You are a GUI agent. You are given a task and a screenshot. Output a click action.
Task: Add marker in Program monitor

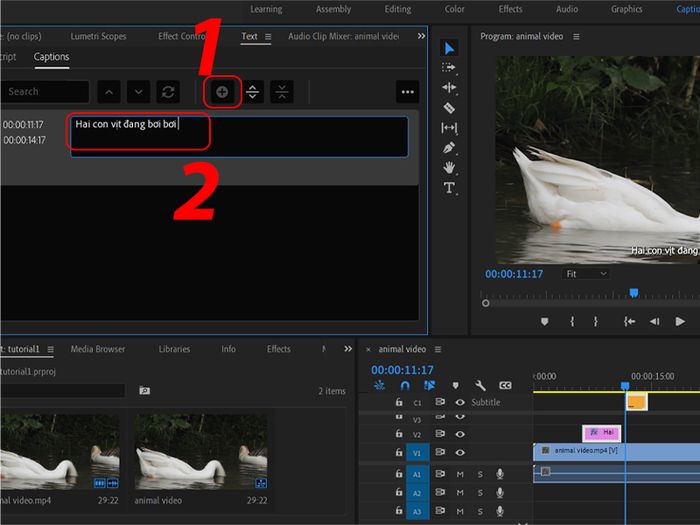[544, 321]
